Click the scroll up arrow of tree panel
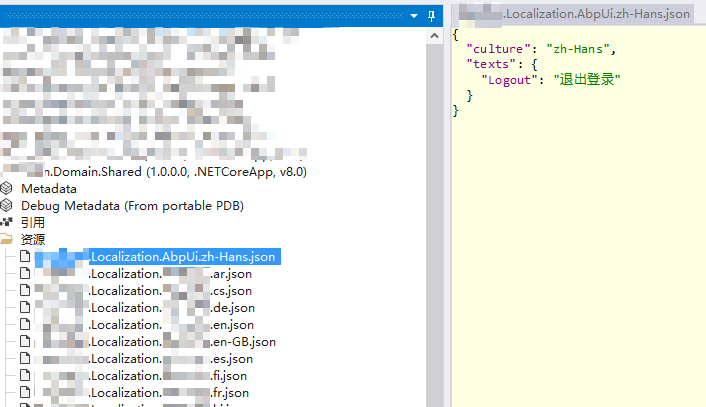706x407 pixels. point(433,35)
